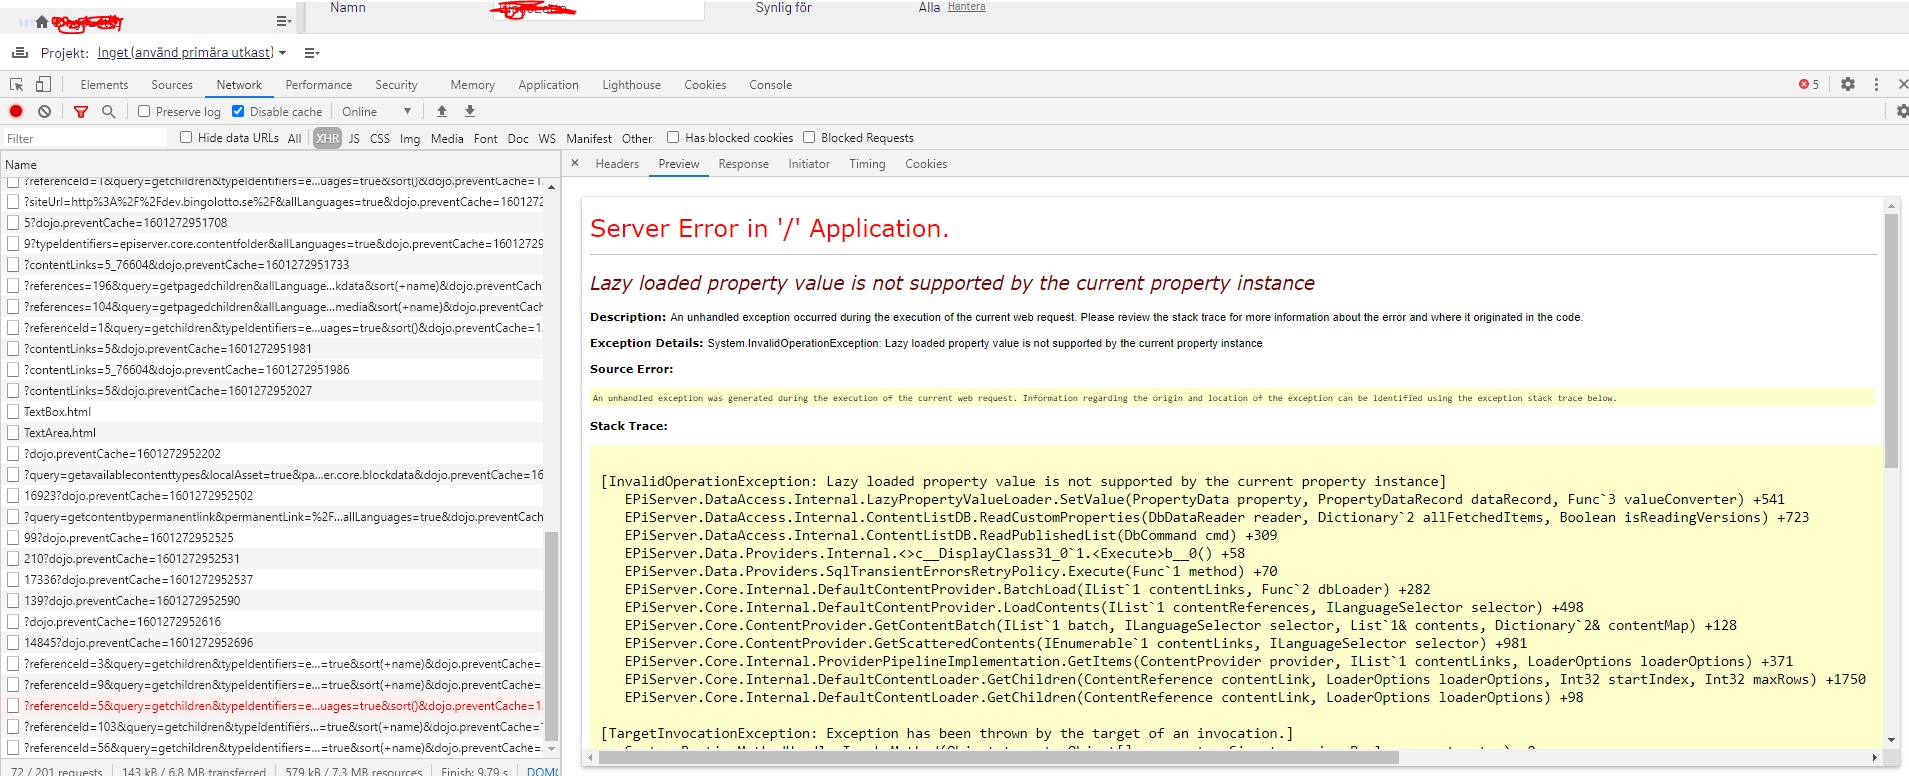Toggle the network filter funnel icon
Image resolution: width=1909 pixels, height=776 pixels.
[x=81, y=112]
